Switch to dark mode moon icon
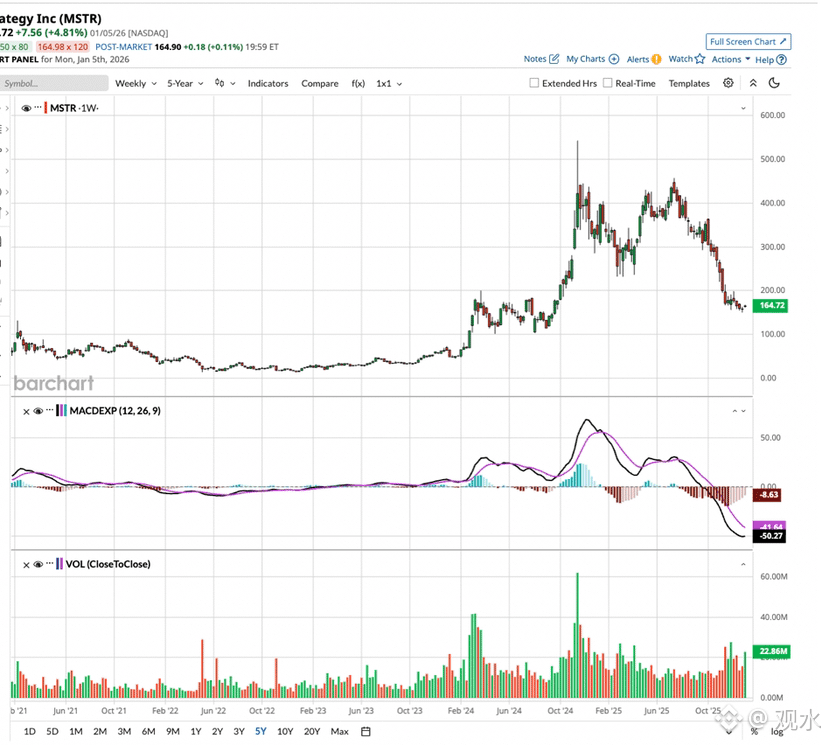 click(x=774, y=83)
